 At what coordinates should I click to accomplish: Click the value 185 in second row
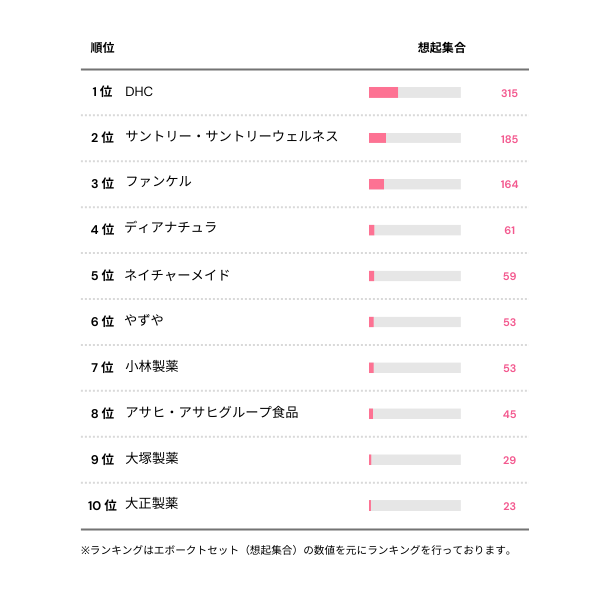[509, 139]
